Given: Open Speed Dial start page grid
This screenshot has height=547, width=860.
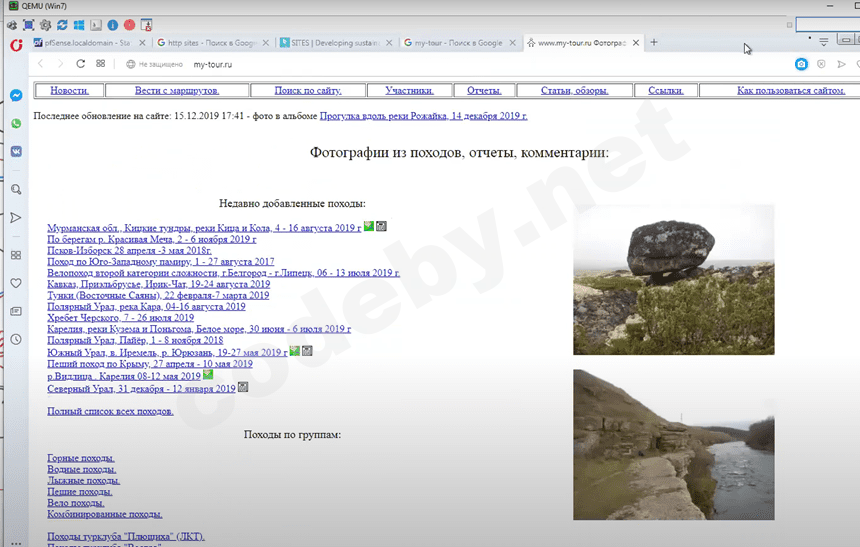Looking at the screenshot, I should tap(101, 64).
